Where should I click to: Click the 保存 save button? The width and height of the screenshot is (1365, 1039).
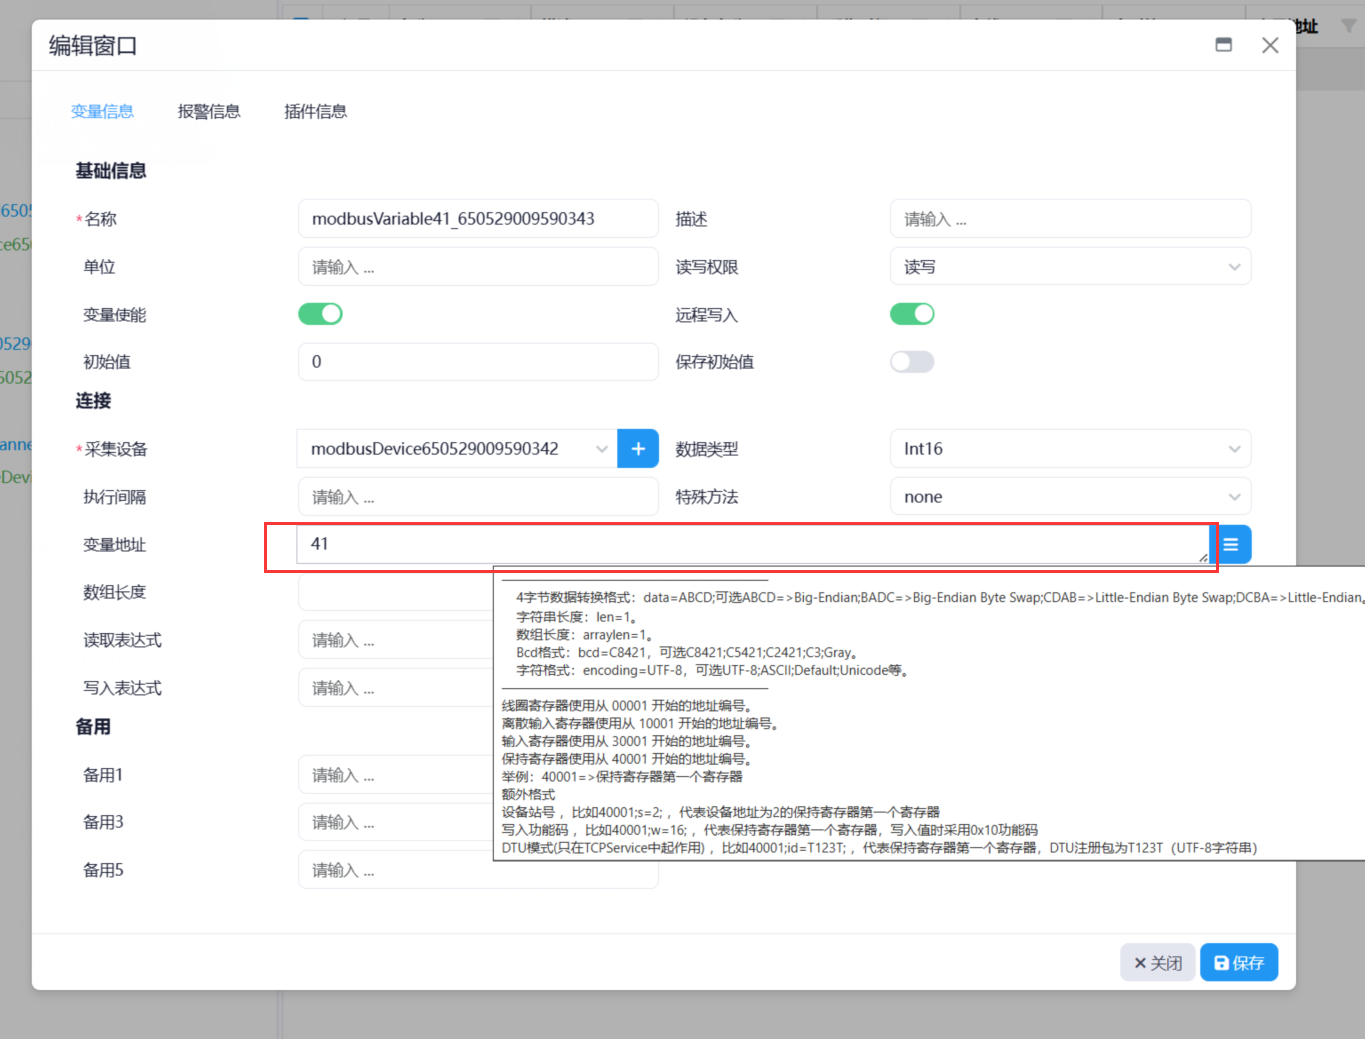click(1238, 962)
